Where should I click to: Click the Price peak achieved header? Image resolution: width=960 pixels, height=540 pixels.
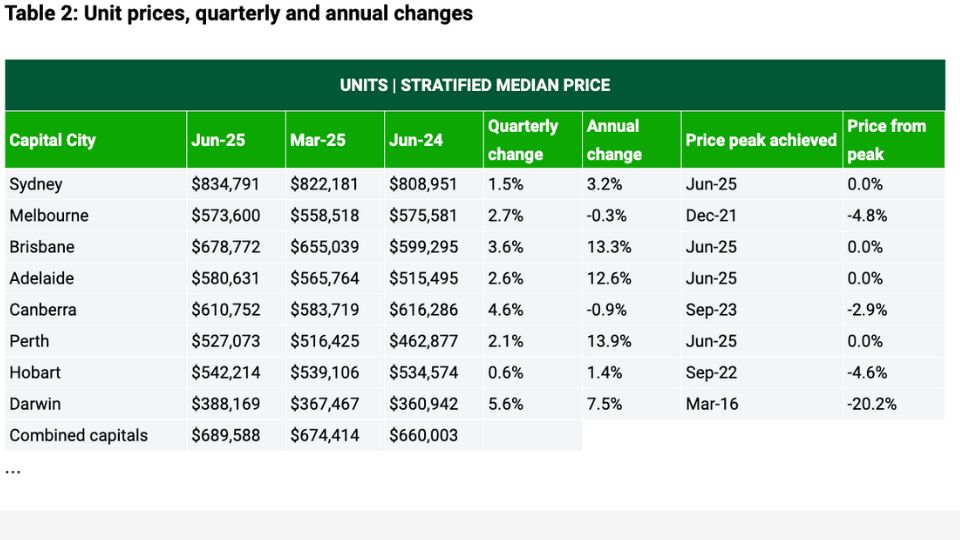click(x=760, y=140)
